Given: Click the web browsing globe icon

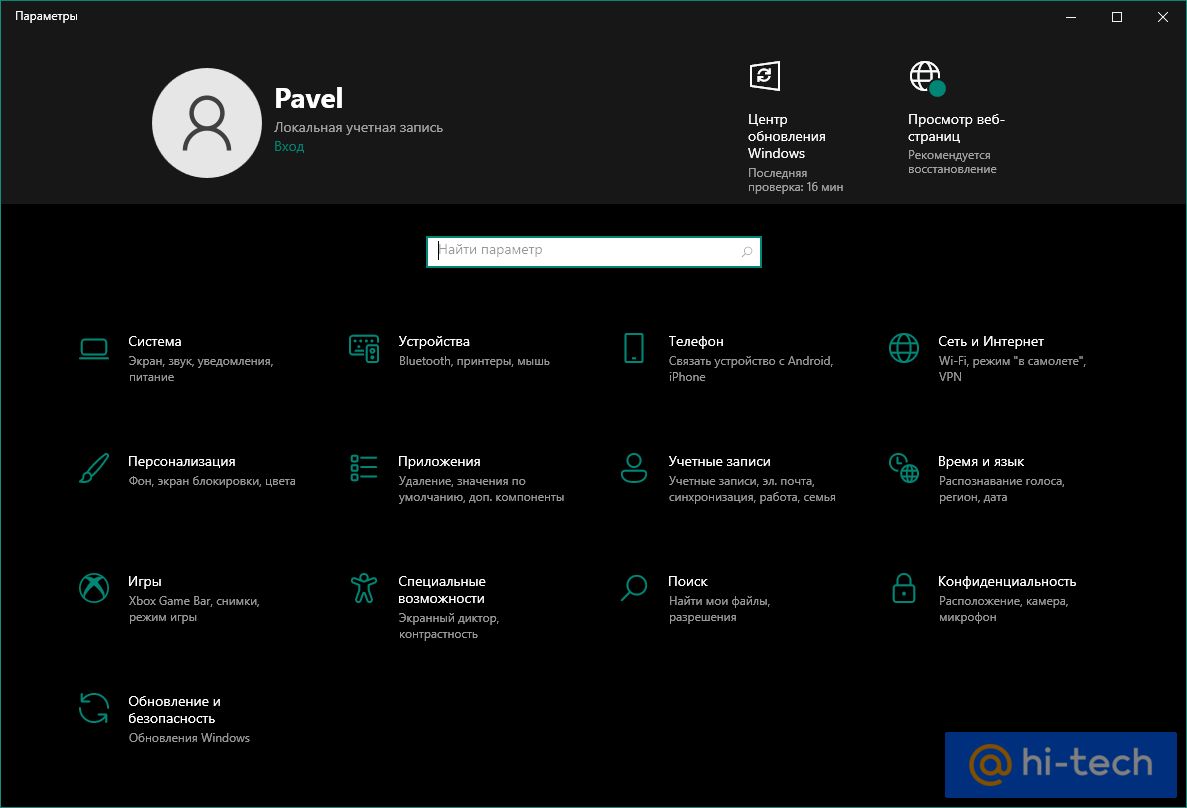Looking at the screenshot, I should tap(927, 78).
